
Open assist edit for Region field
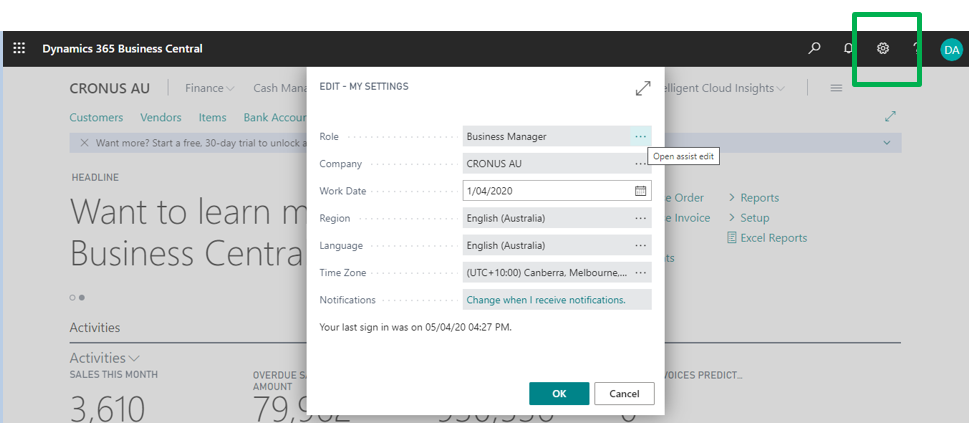(x=640, y=218)
